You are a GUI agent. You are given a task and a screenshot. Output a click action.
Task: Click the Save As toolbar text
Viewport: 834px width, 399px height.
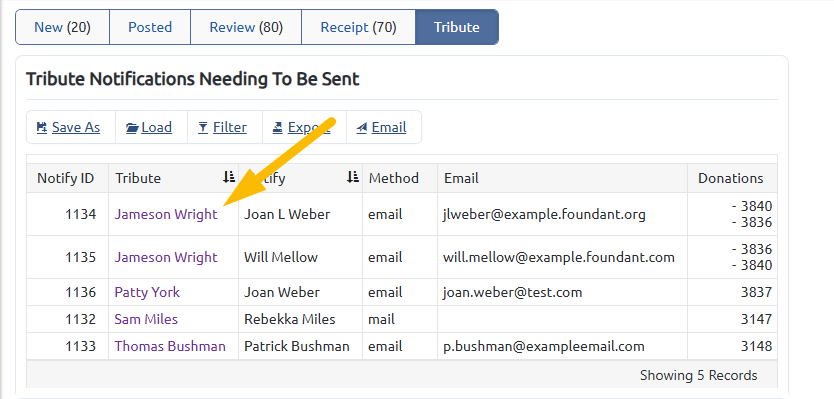click(76, 128)
